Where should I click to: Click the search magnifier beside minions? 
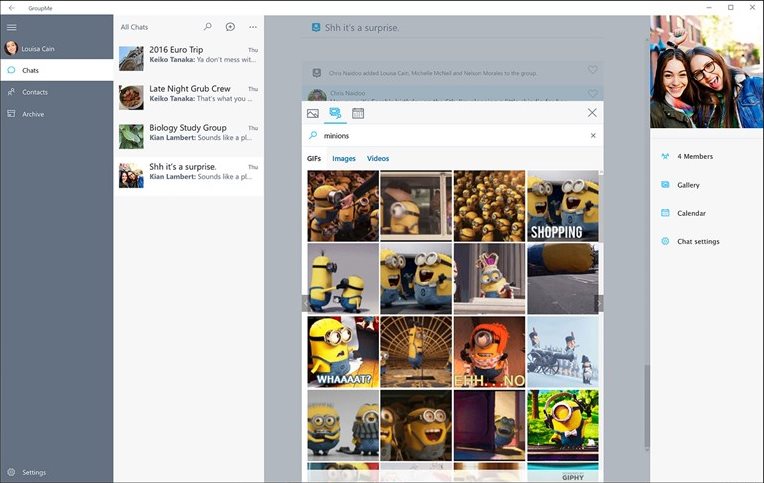click(313, 135)
